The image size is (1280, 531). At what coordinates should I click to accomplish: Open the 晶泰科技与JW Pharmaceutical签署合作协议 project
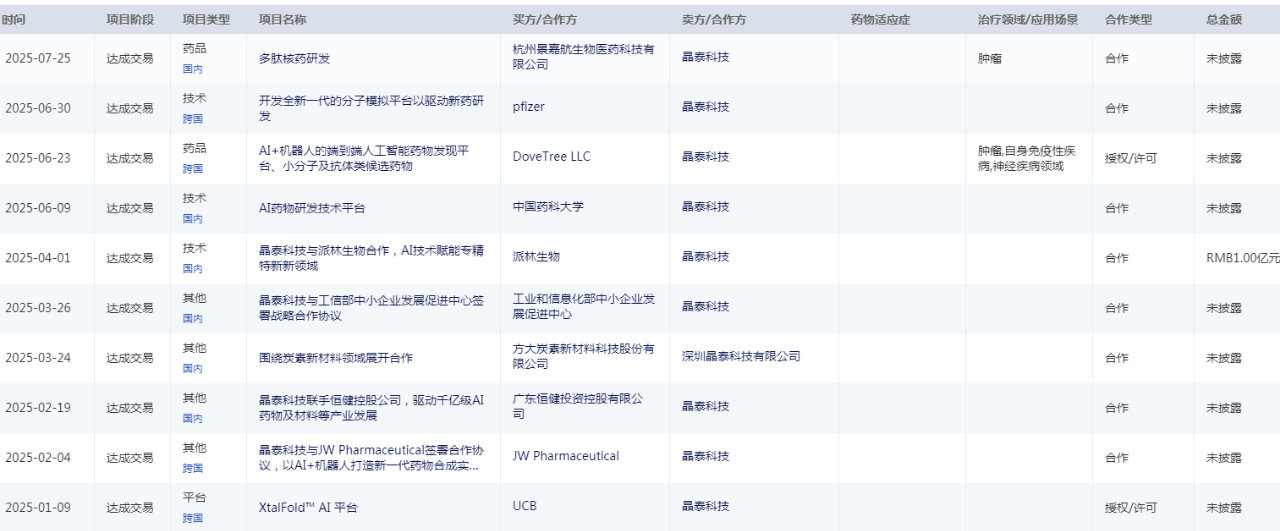[x=371, y=458]
